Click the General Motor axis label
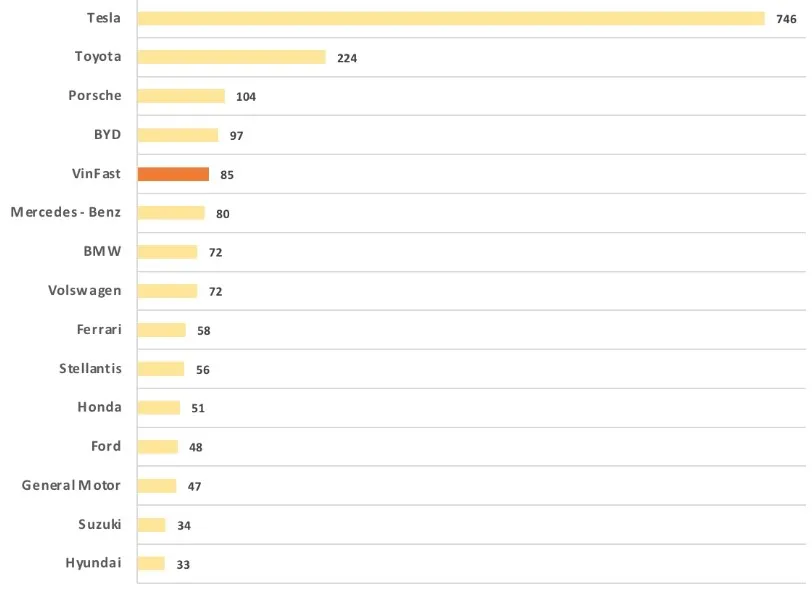The width and height of the screenshot is (812, 595). 71,485
